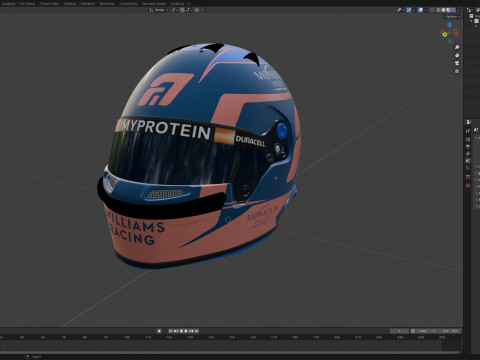Viewport: 480px width, 360px height.
Task: Toggle proportional editing
Action: pyautogui.click(x=197, y=10)
